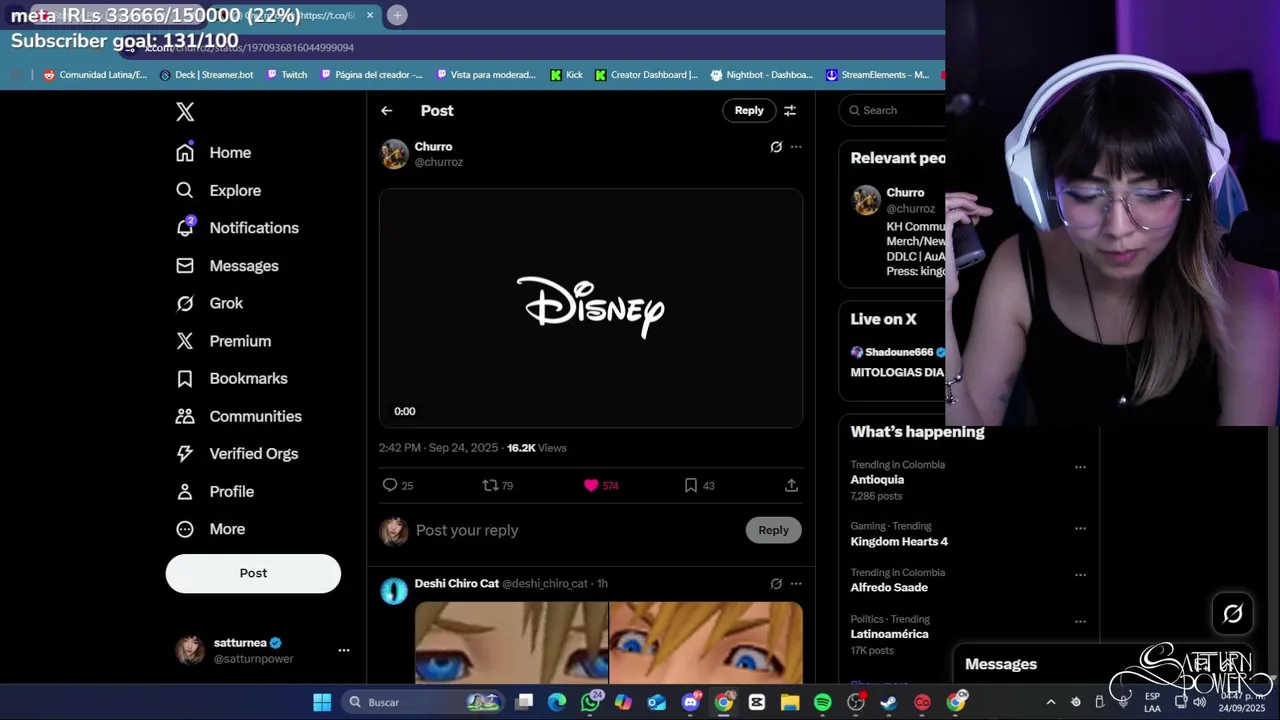
Task: Click the Grok icon on Churro's post
Action: tap(776, 147)
